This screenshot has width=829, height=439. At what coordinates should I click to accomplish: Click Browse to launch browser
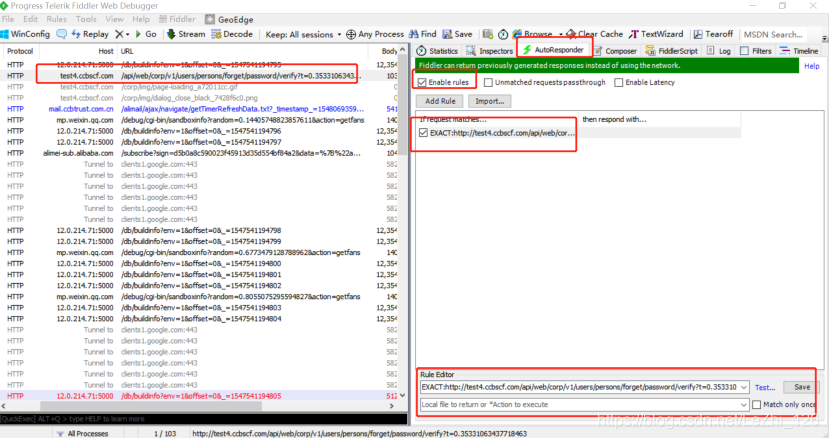pos(532,34)
